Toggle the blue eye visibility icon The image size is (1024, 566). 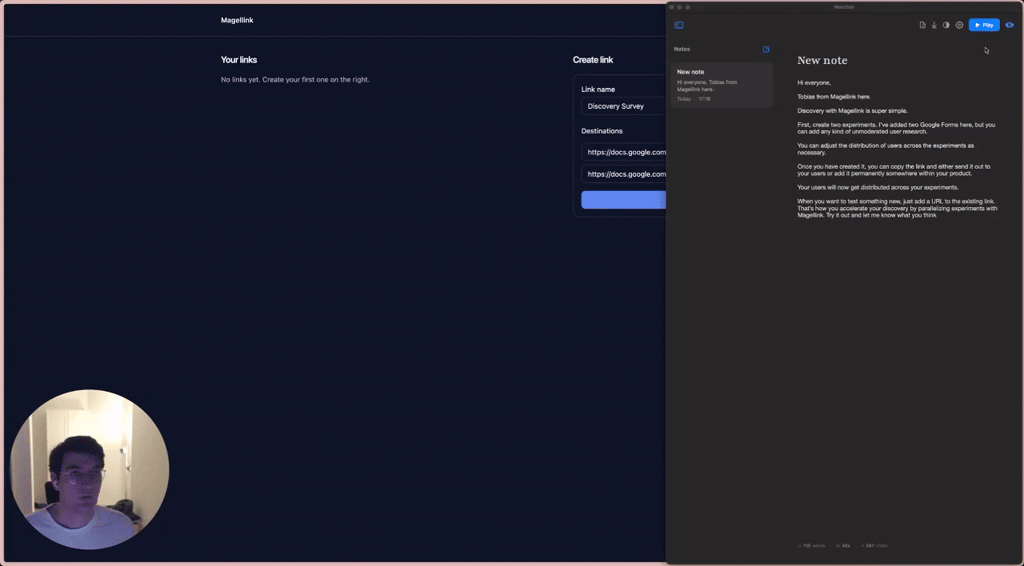coord(1010,25)
